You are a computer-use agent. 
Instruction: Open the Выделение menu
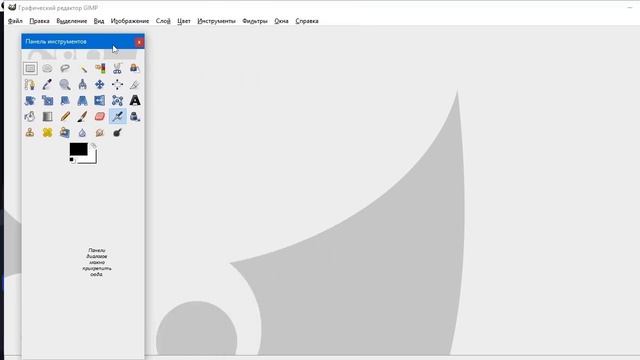click(71, 21)
